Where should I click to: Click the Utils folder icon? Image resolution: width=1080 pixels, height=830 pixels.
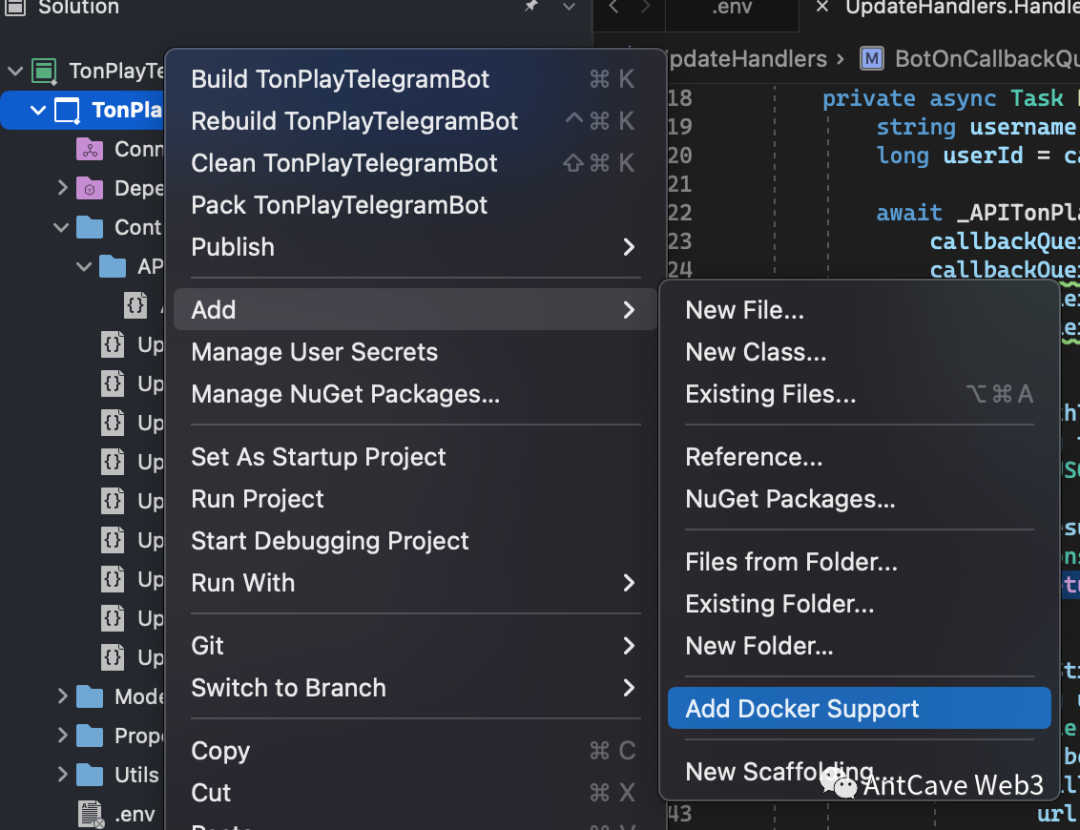click(90, 775)
